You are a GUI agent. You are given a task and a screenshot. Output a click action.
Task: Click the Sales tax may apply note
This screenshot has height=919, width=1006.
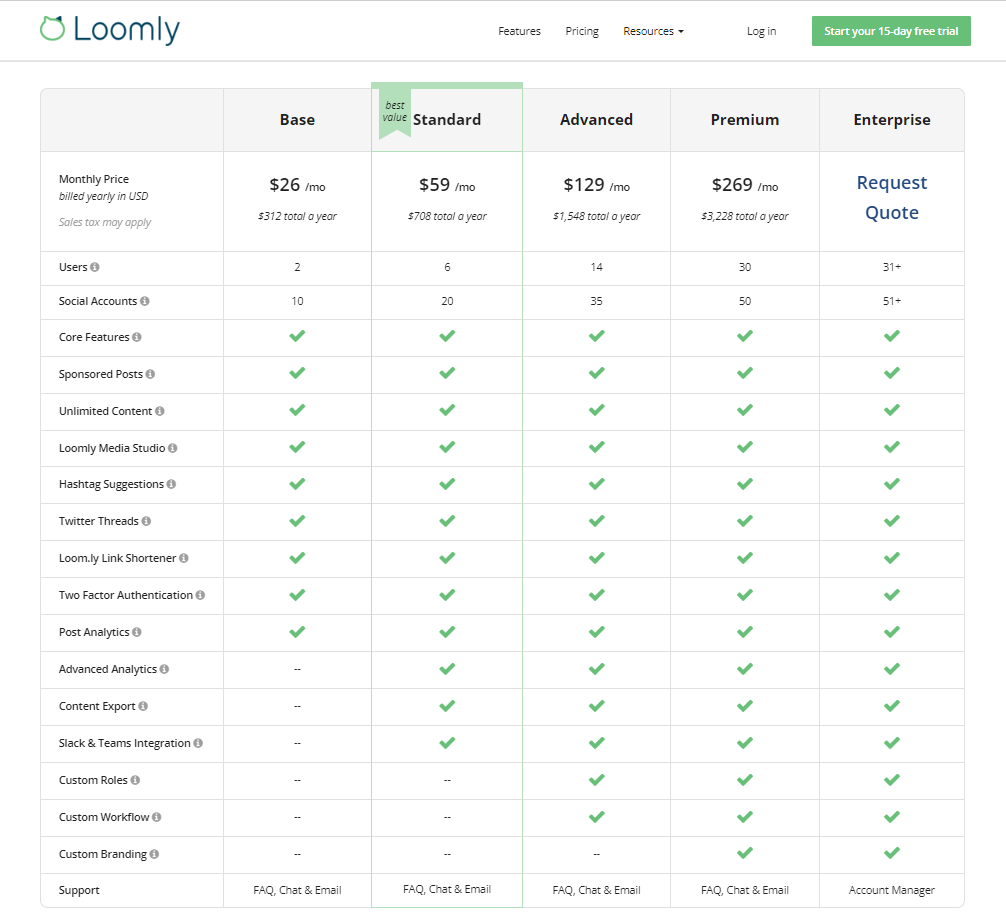105,222
